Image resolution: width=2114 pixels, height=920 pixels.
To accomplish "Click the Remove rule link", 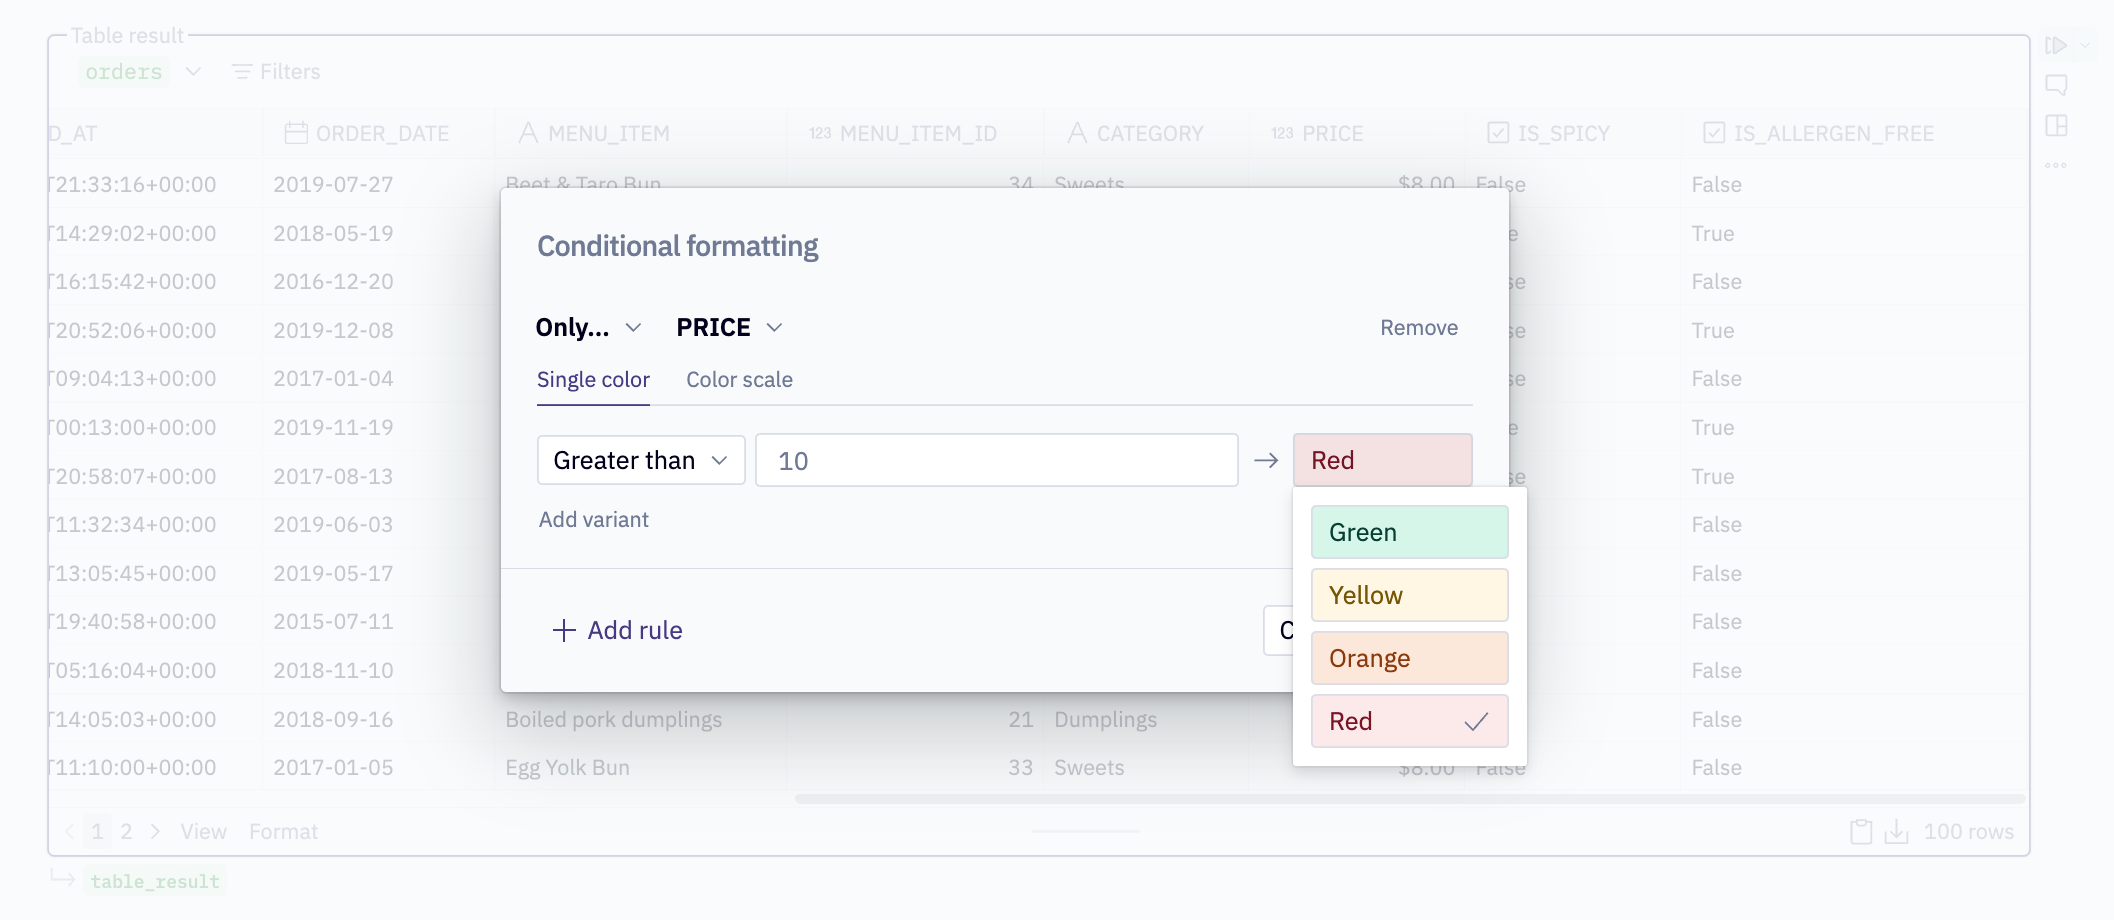I will (1418, 328).
